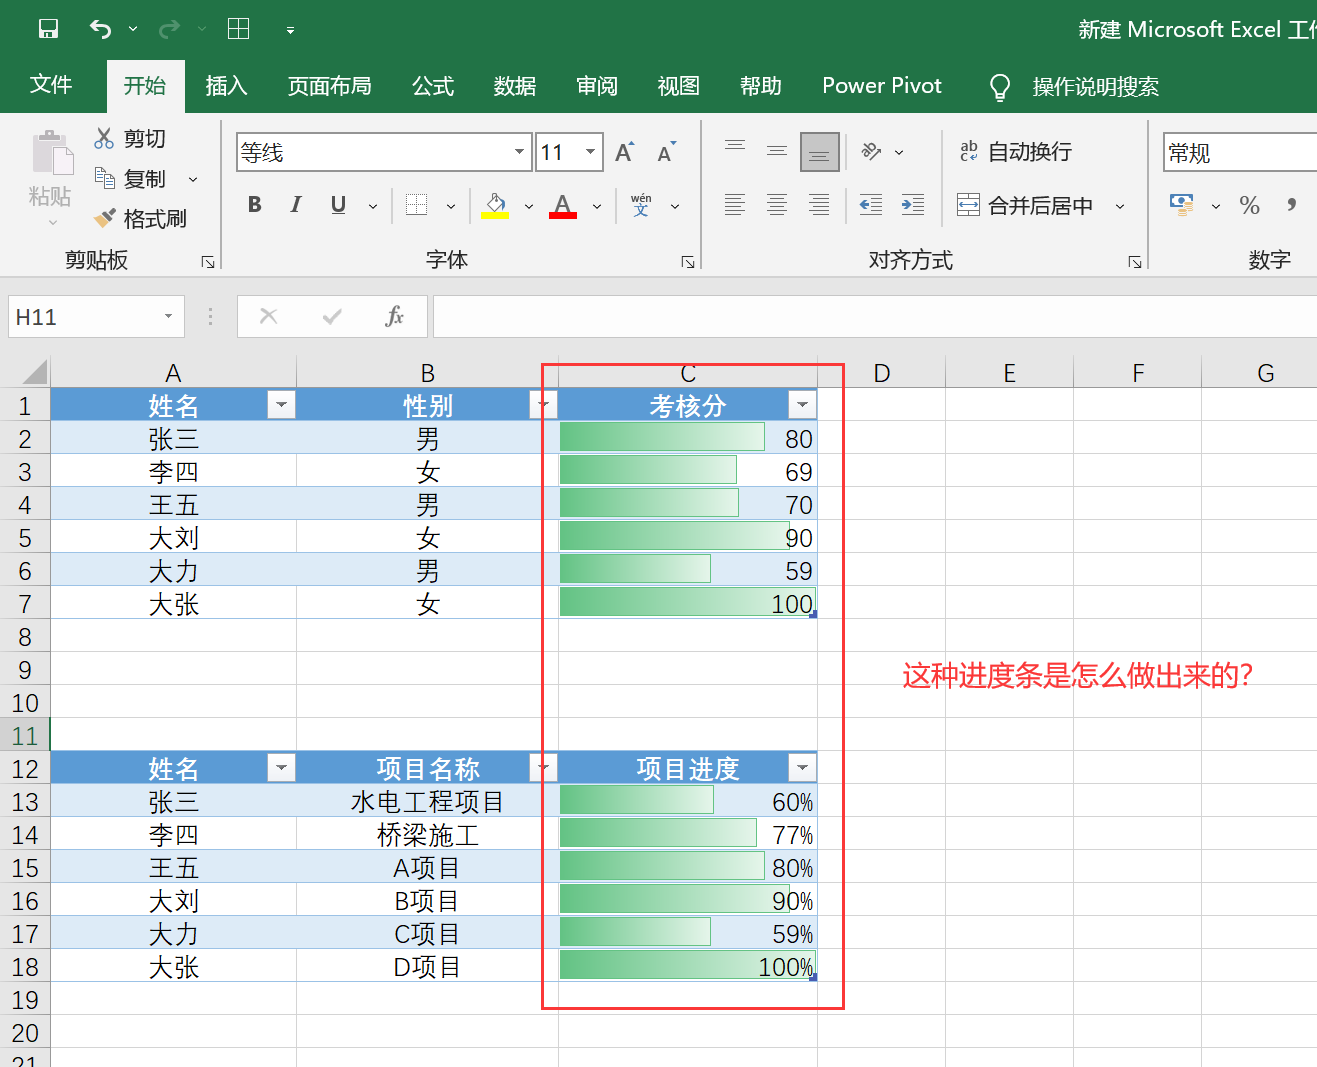The image size is (1317, 1067).
Task: Toggle bold formatting with the B icon
Action: (x=254, y=204)
